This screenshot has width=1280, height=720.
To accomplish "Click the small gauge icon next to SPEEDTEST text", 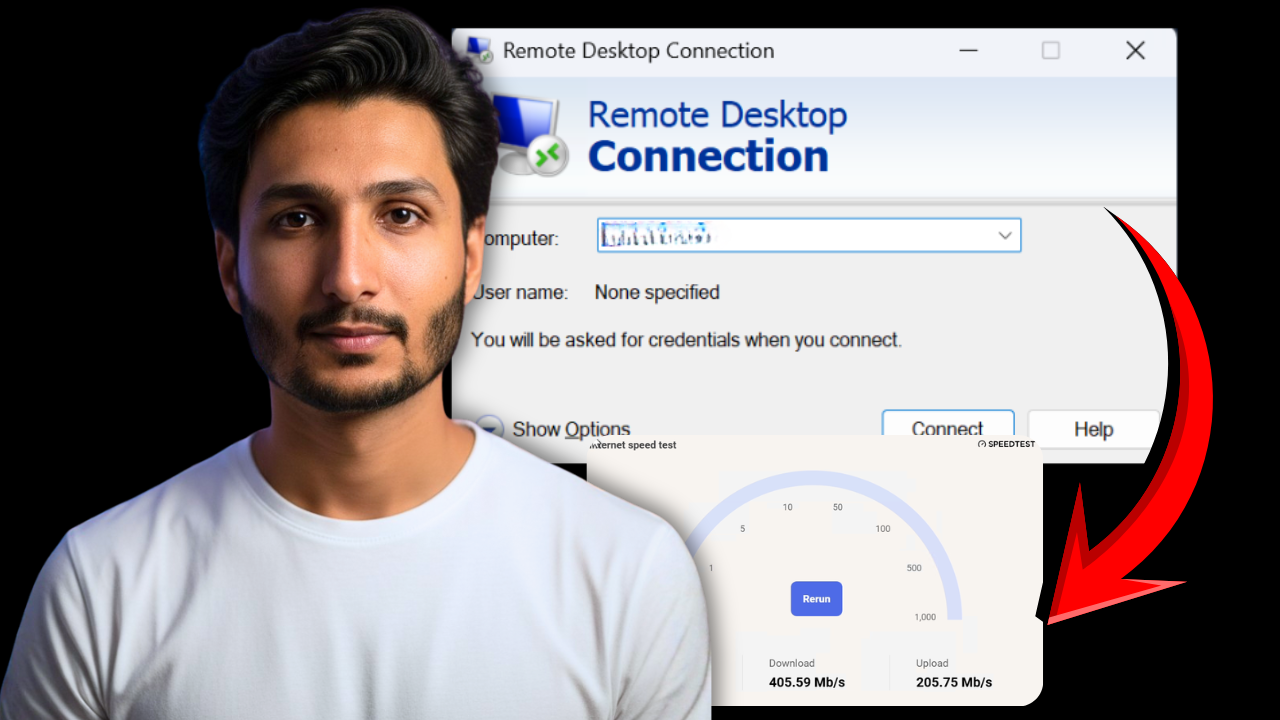I will pyautogui.click(x=982, y=443).
